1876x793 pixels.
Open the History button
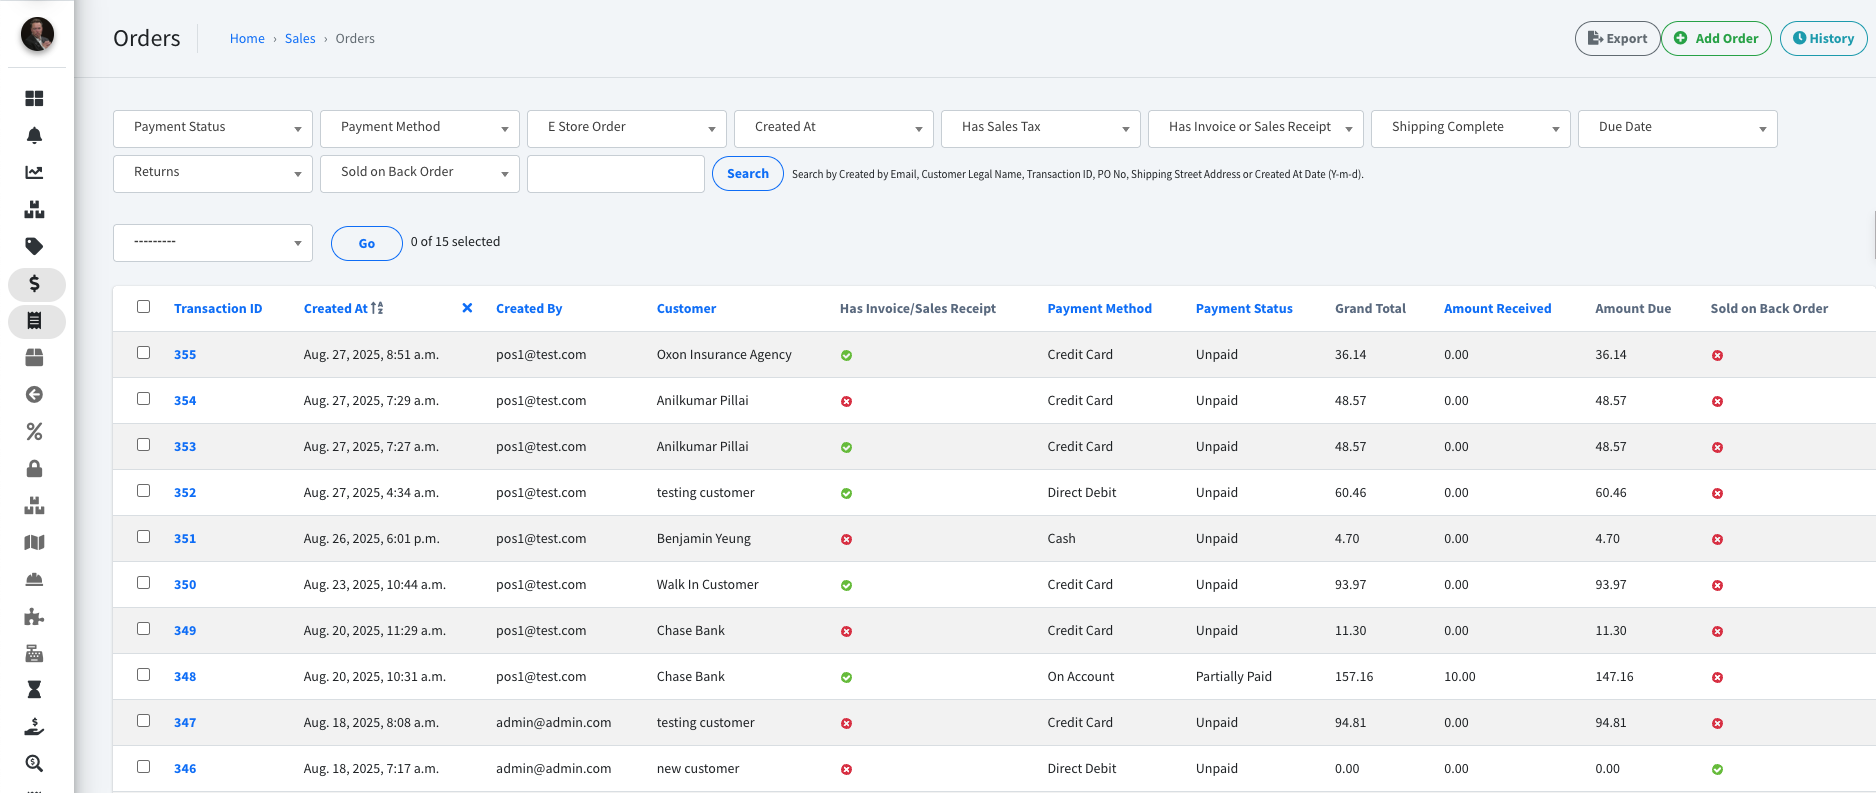point(1823,38)
